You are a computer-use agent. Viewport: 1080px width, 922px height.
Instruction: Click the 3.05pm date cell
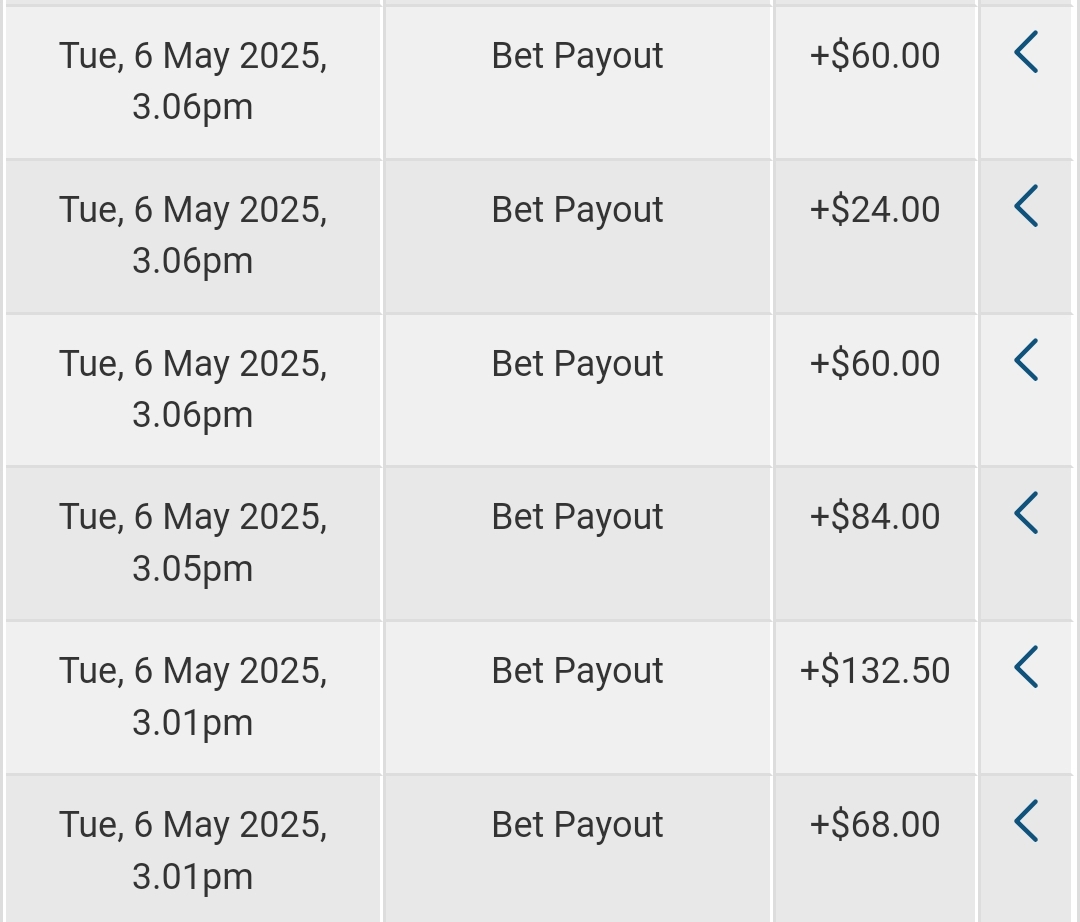tap(193, 543)
